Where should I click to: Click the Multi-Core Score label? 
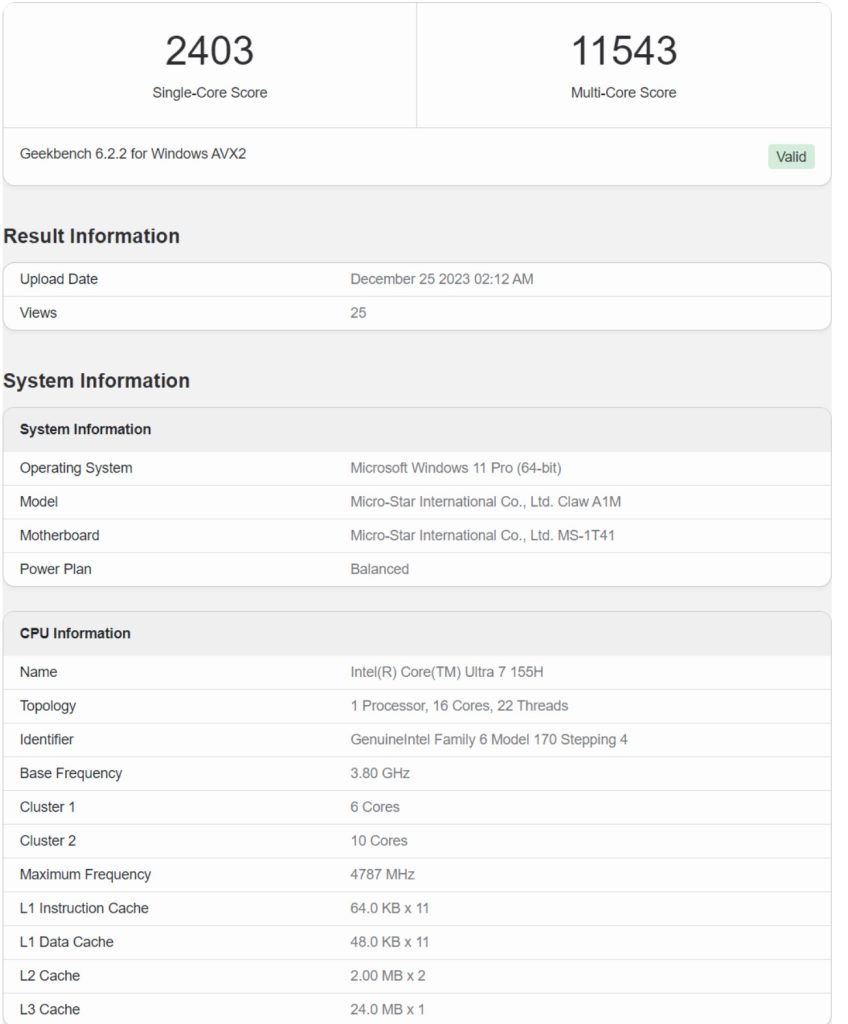pos(623,93)
